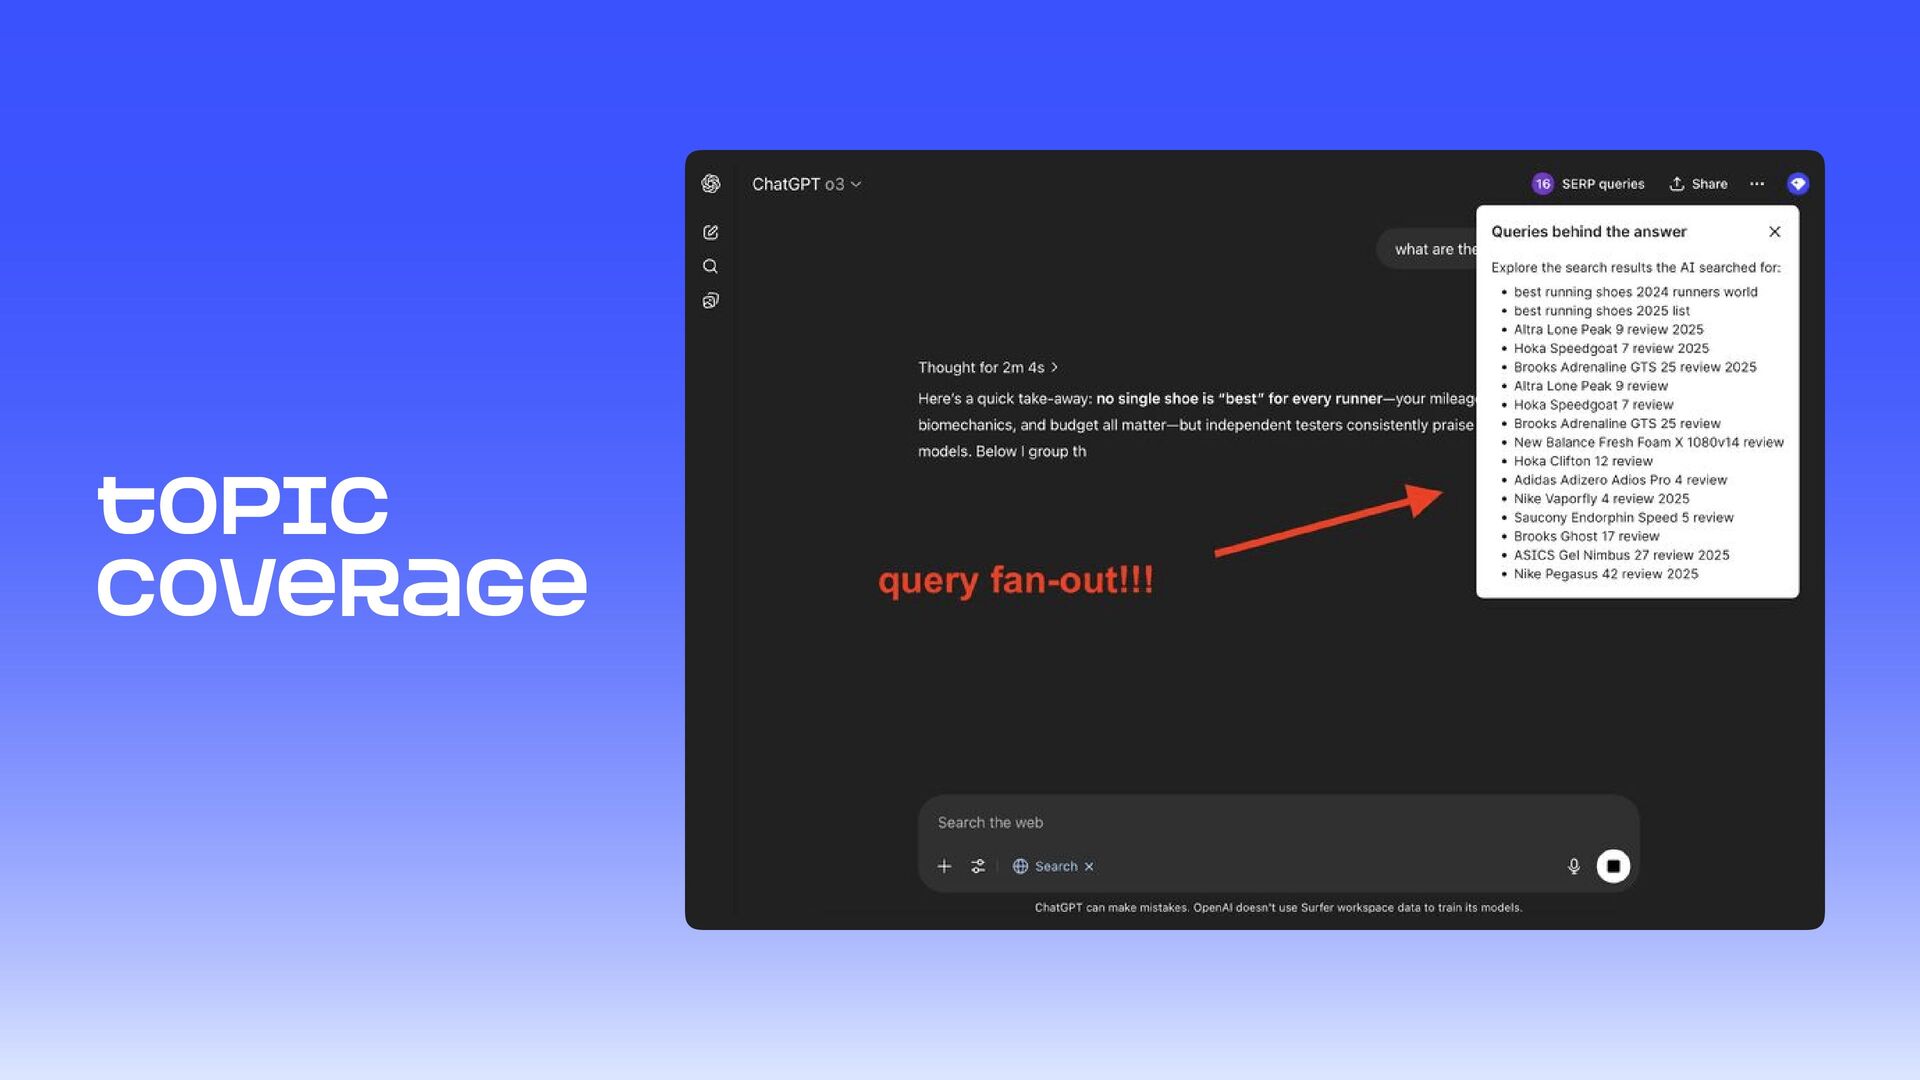Screen dimensions: 1920x1080
Task: Click the Surfer profile avatar icon
Action: pos(1797,184)
